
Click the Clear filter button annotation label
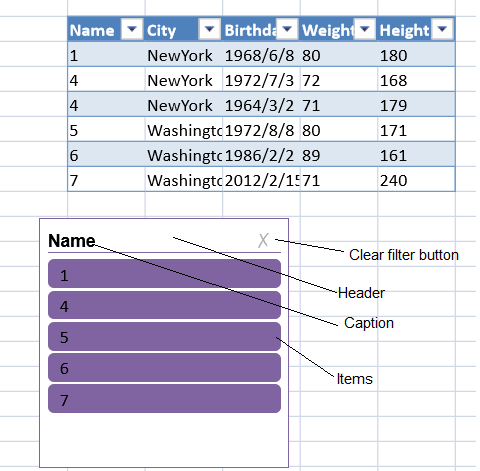[x=404, y=255]
